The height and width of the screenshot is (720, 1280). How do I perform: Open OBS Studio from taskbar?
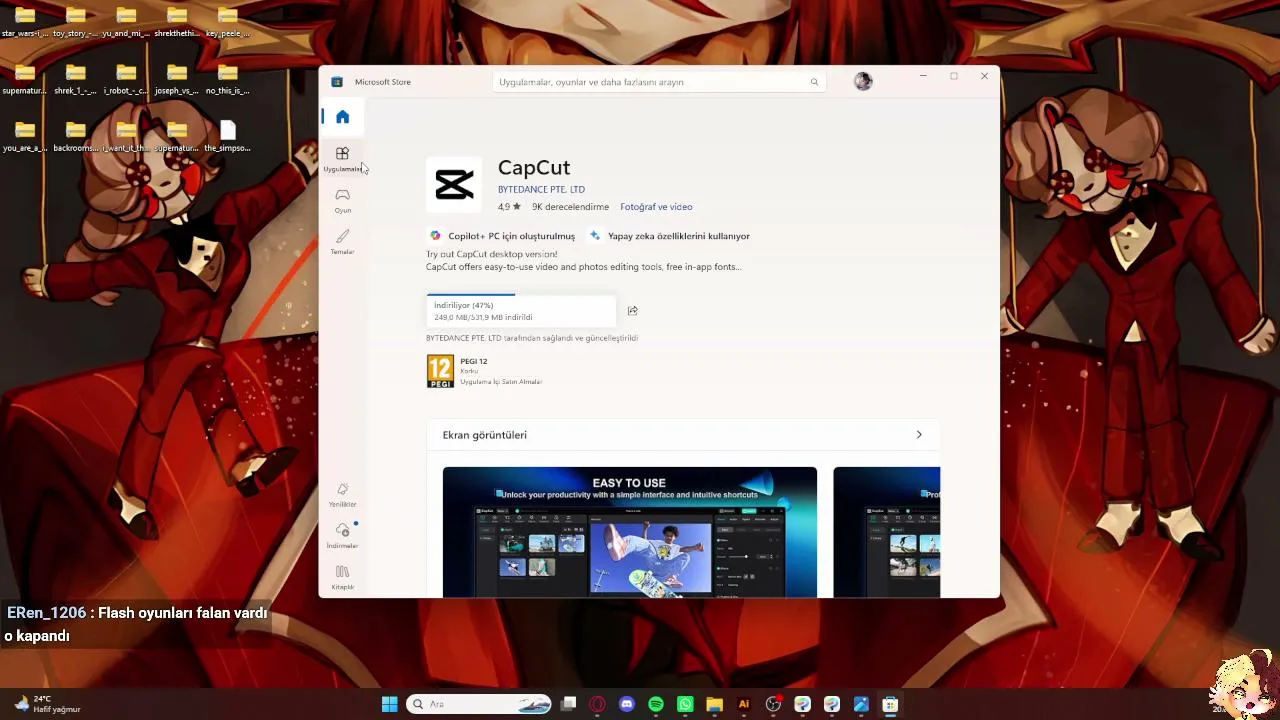click(773, 704)
